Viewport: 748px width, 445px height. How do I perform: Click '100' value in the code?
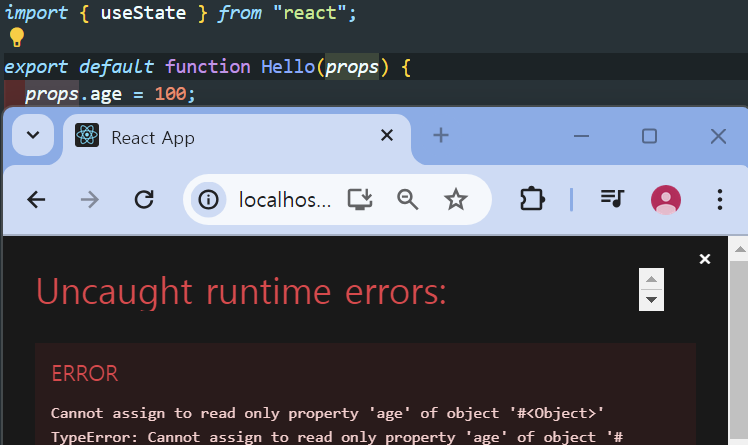[170, 93]
